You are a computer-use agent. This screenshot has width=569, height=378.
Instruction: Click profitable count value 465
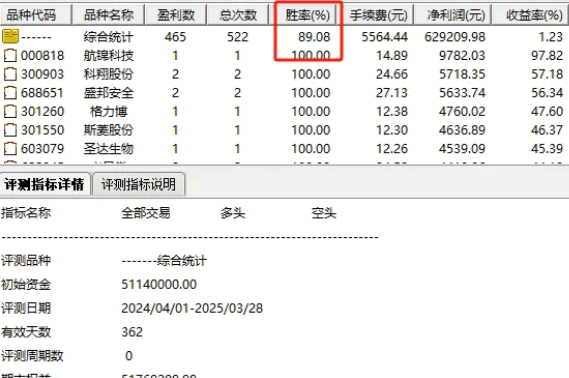(x=175, y=37)
